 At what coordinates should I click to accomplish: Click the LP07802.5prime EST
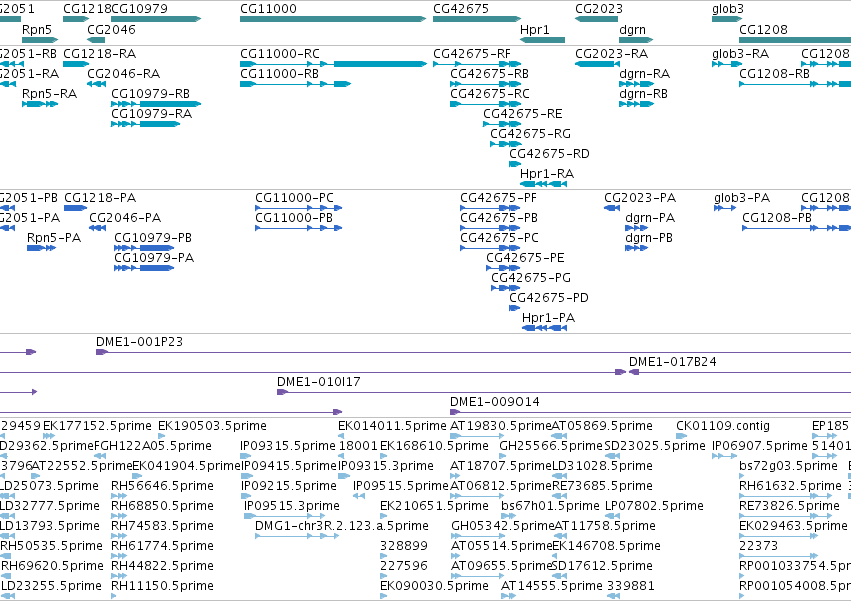coord(612,516)
